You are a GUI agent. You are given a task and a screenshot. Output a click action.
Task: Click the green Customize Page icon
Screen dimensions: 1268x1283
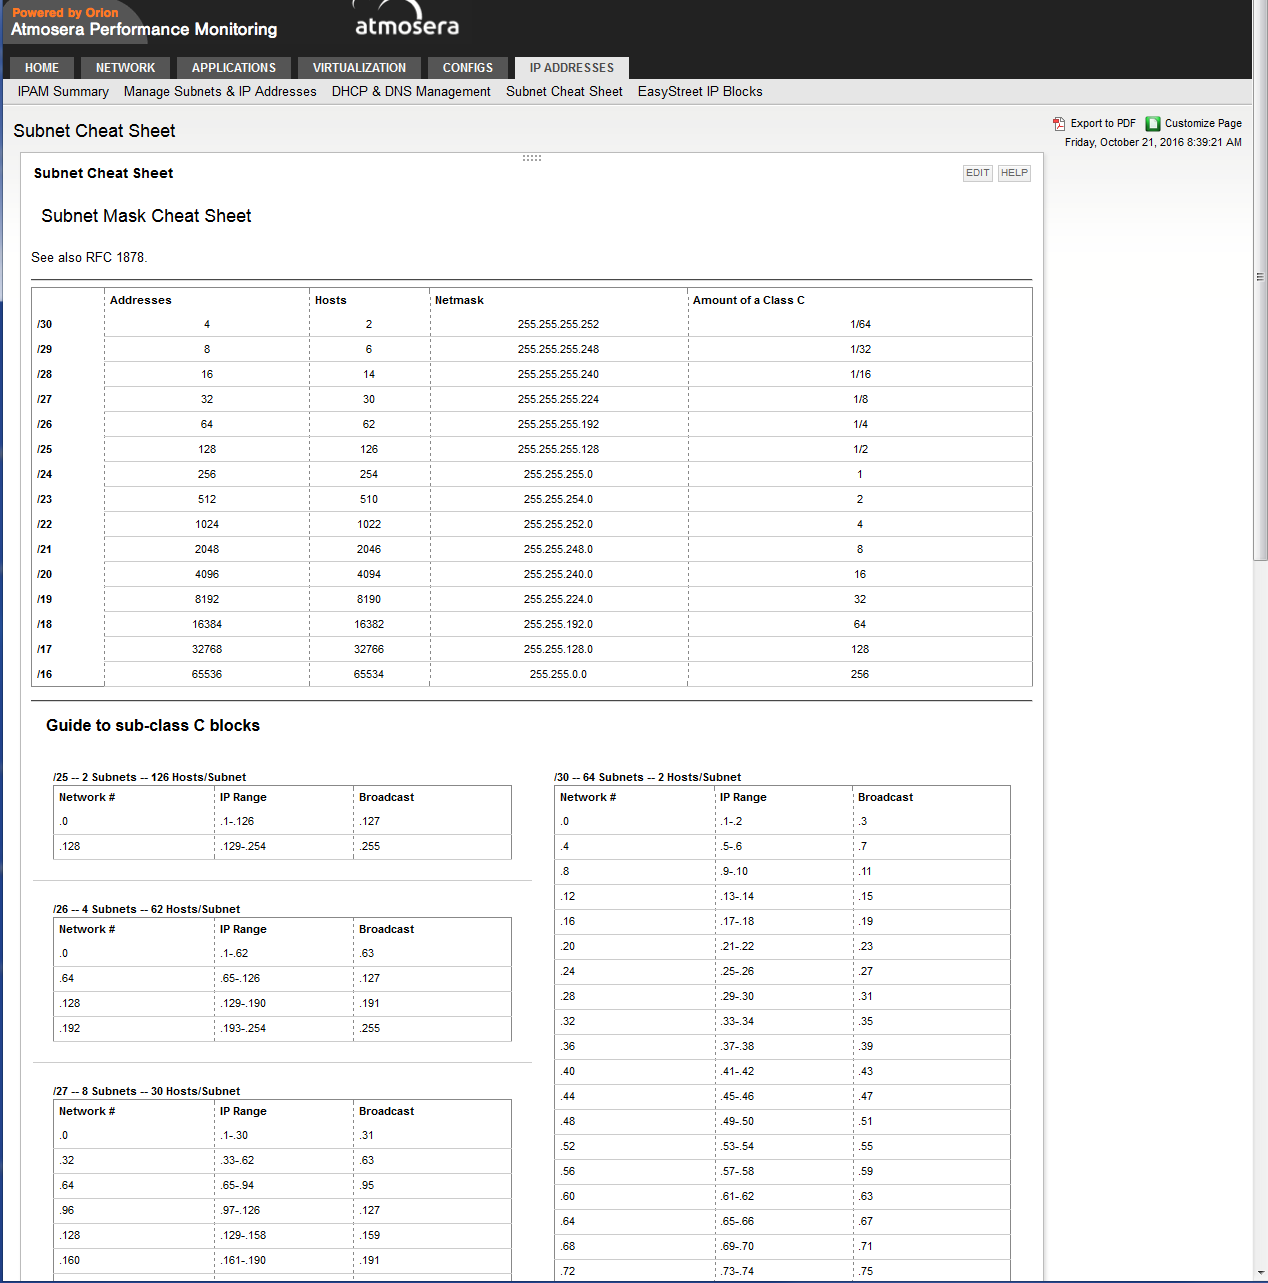pyautogui.click(x=1153, y=124)
